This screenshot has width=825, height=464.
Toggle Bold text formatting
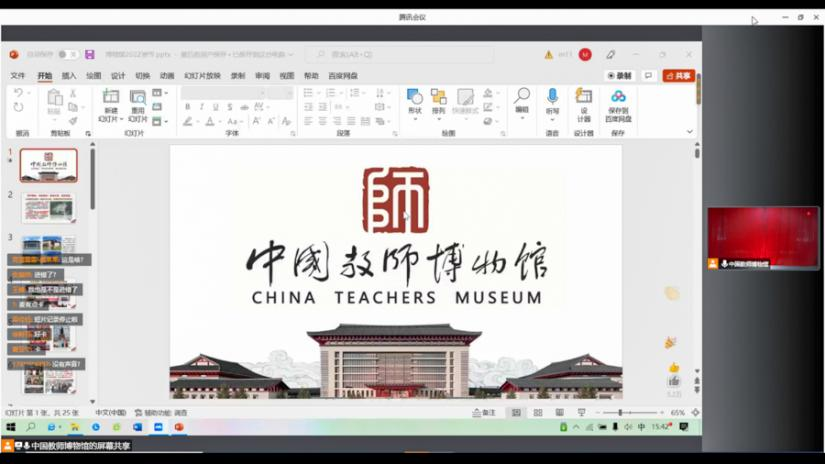point(187,107)
